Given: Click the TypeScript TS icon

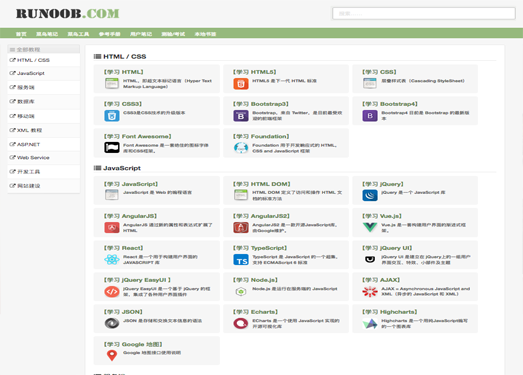Looking at the screenshot, I should [x=241, y=260].
